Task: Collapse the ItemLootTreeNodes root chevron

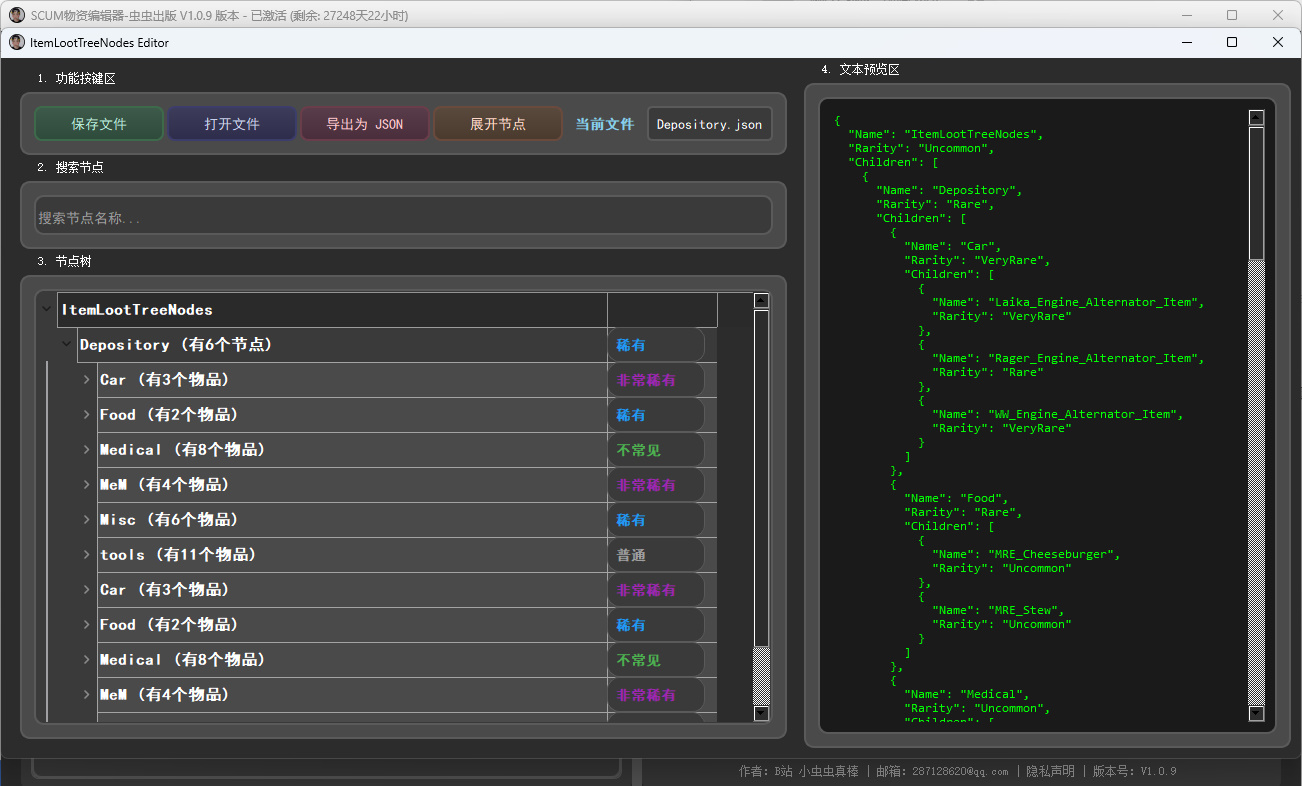Action: click(x=46, y=310)
